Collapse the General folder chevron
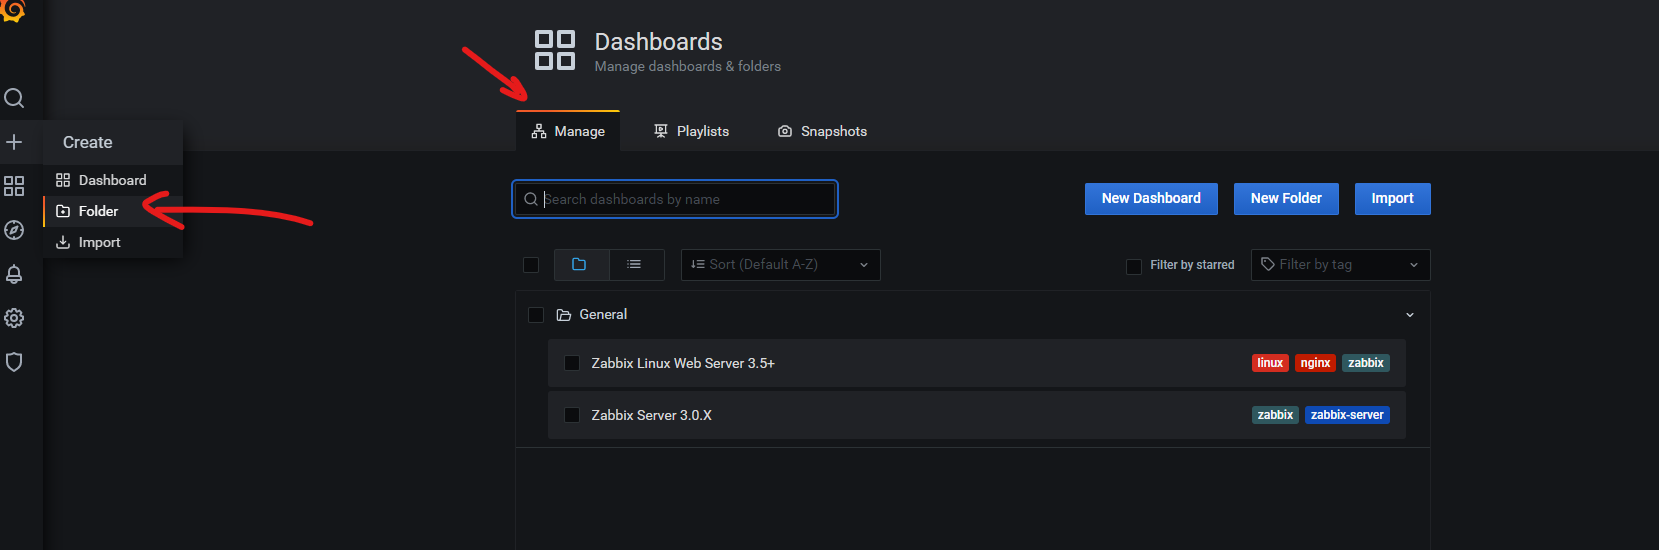This screenshot has width=1659, height=550. click(x=1410, y=315)
